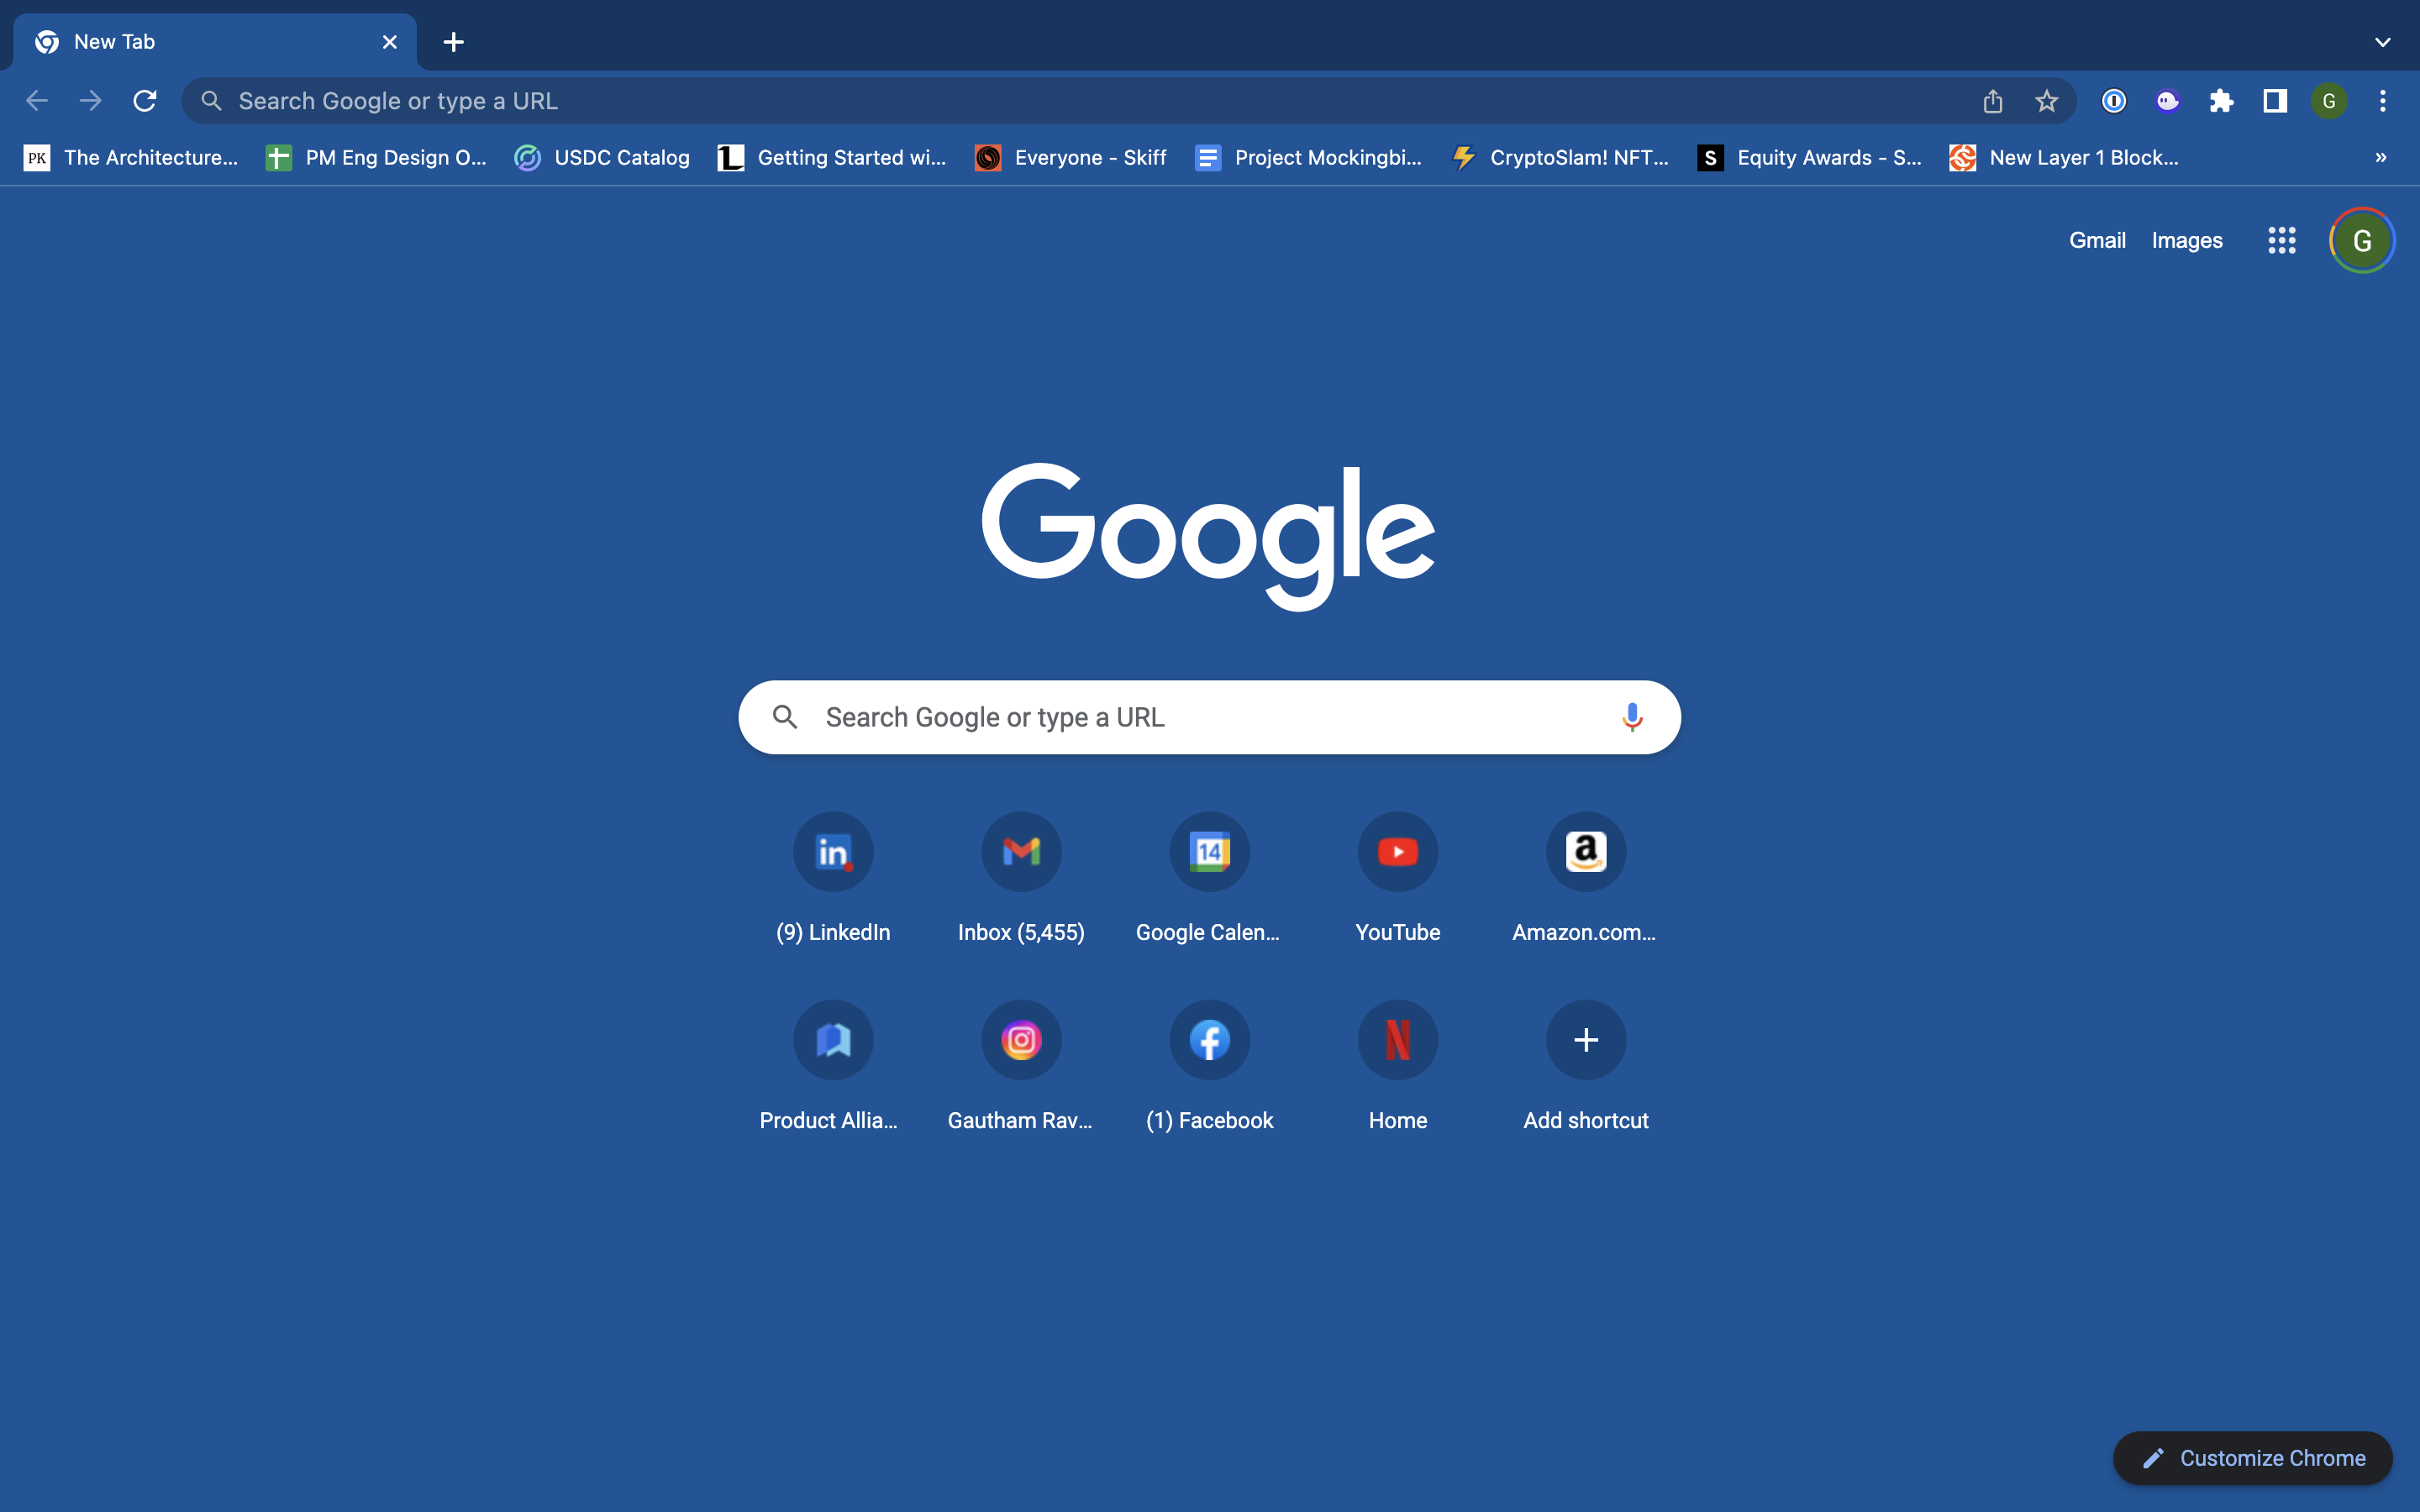
Task: Open PM Eng Design bookmark
Action: pyautogui.click(x=376, y=157)
